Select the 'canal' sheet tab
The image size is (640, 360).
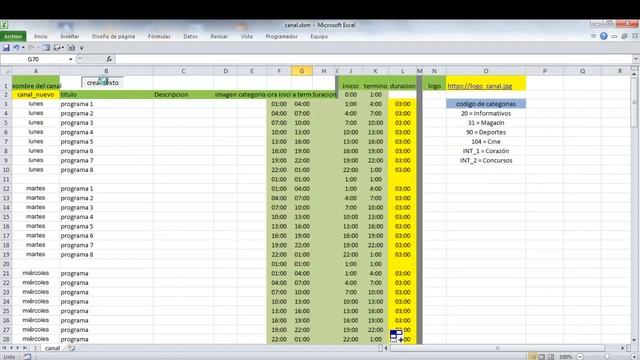(52, 348)
